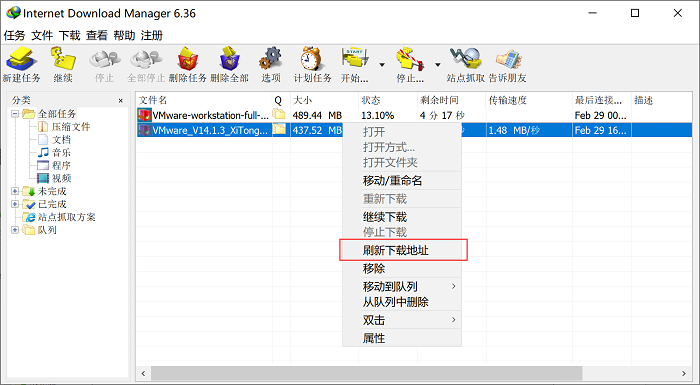Click the scrollbar right arrow

683,373
